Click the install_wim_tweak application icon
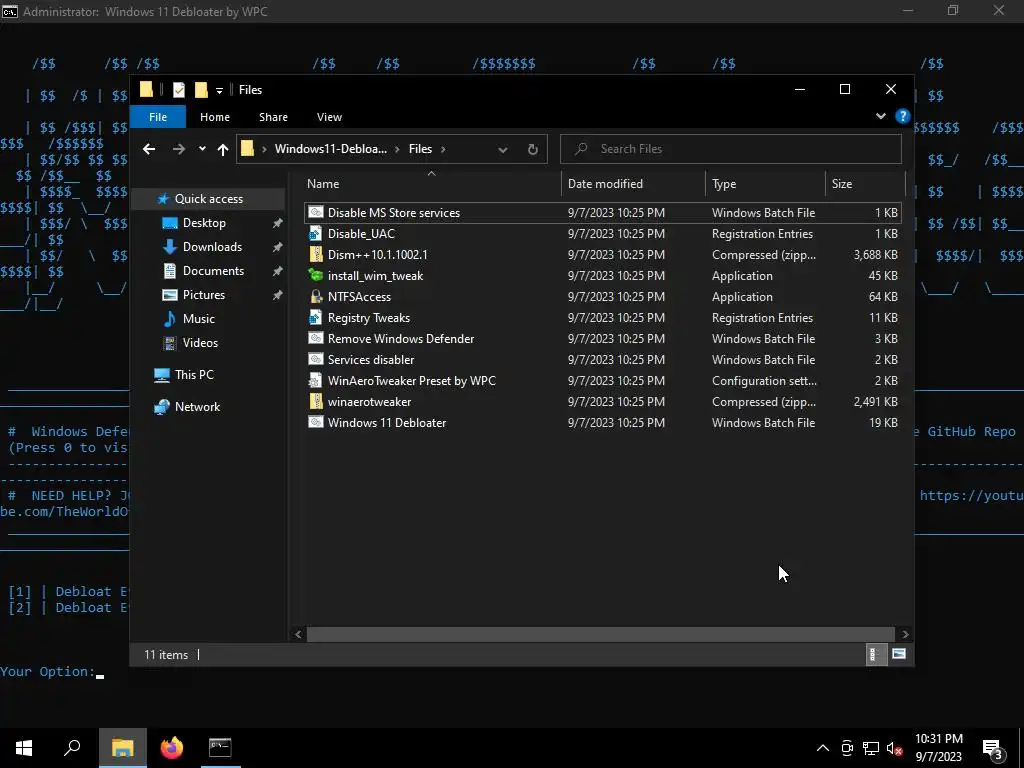The width and height of the screenshot is (1024, 768). pyautogui.click(x=315, y=275)
